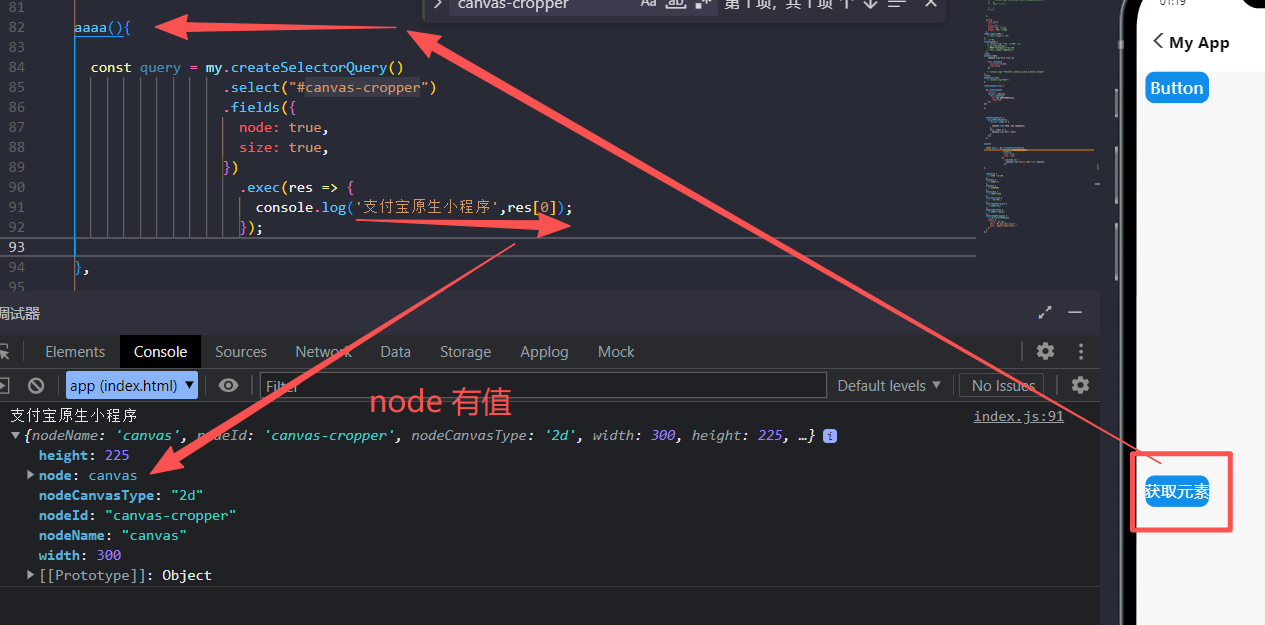Expand the debugger panel to full size
1265x625 pixels.
click(1045, 313)
